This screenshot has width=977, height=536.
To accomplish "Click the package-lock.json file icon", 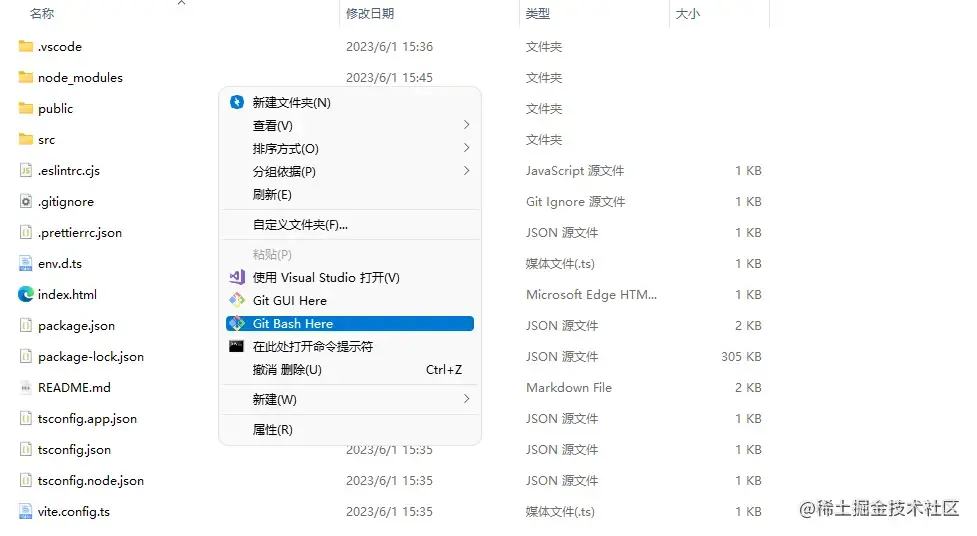I will pos(26,357).
